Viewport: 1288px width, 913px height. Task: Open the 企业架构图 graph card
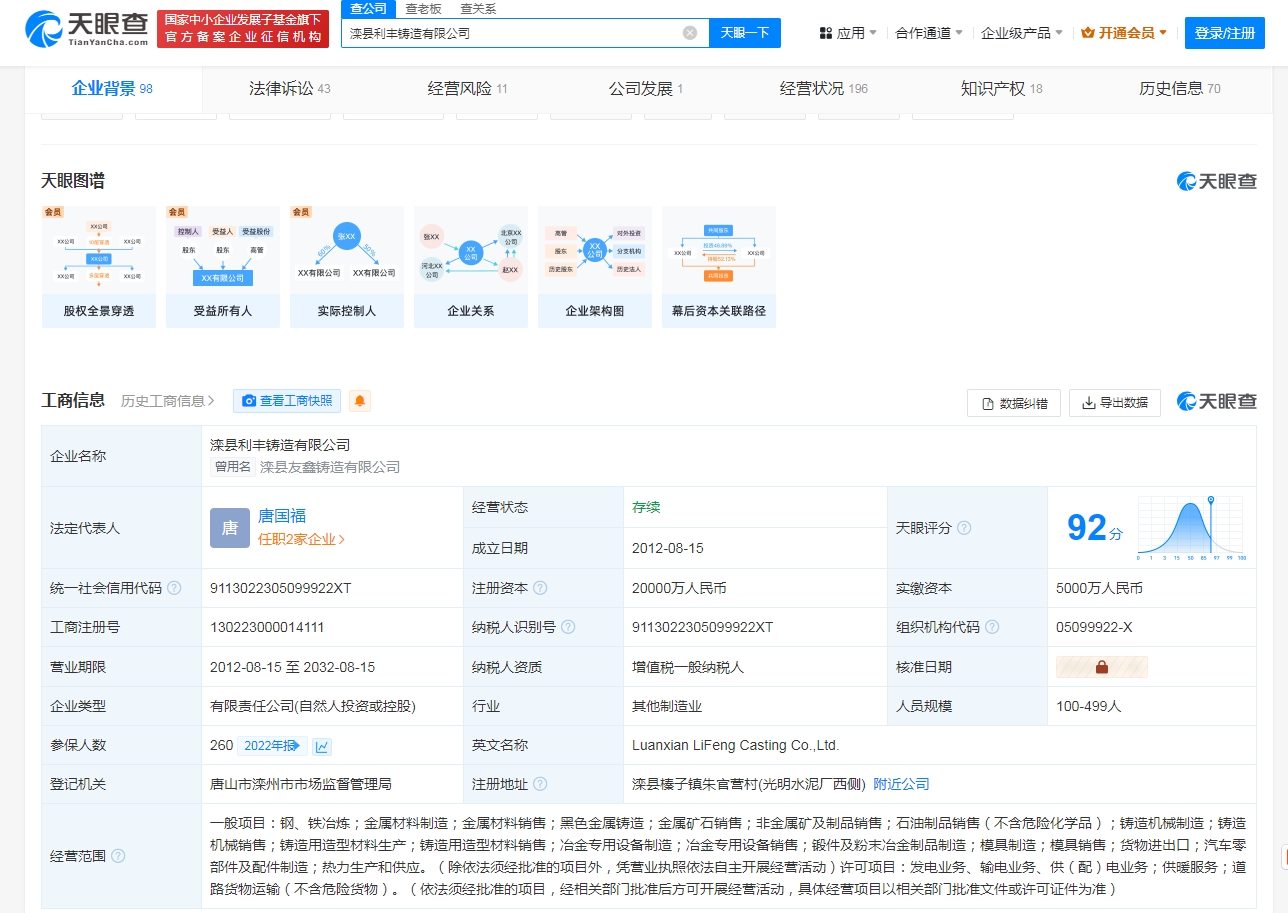click(x=595, y=267)
